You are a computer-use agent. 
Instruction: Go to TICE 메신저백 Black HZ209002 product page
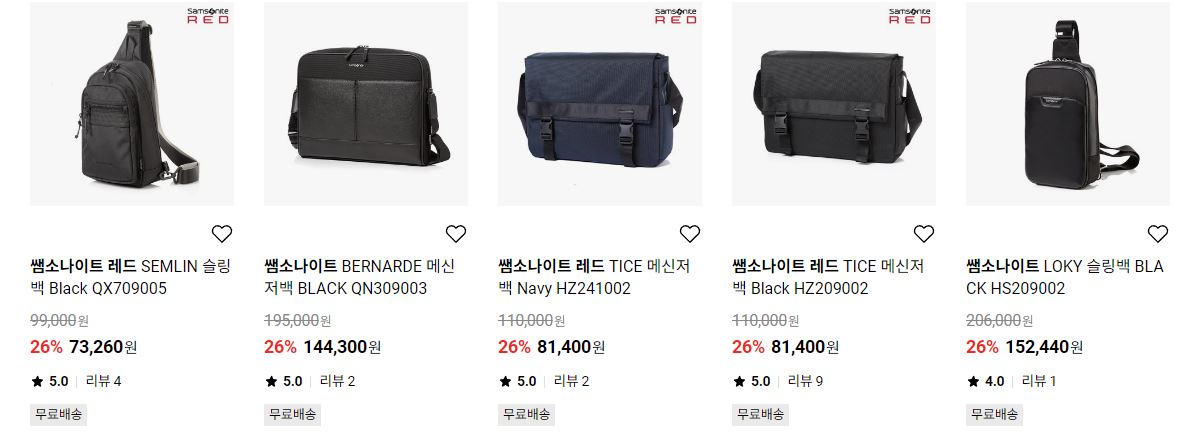pyautogui.click(x=828, y=277)
